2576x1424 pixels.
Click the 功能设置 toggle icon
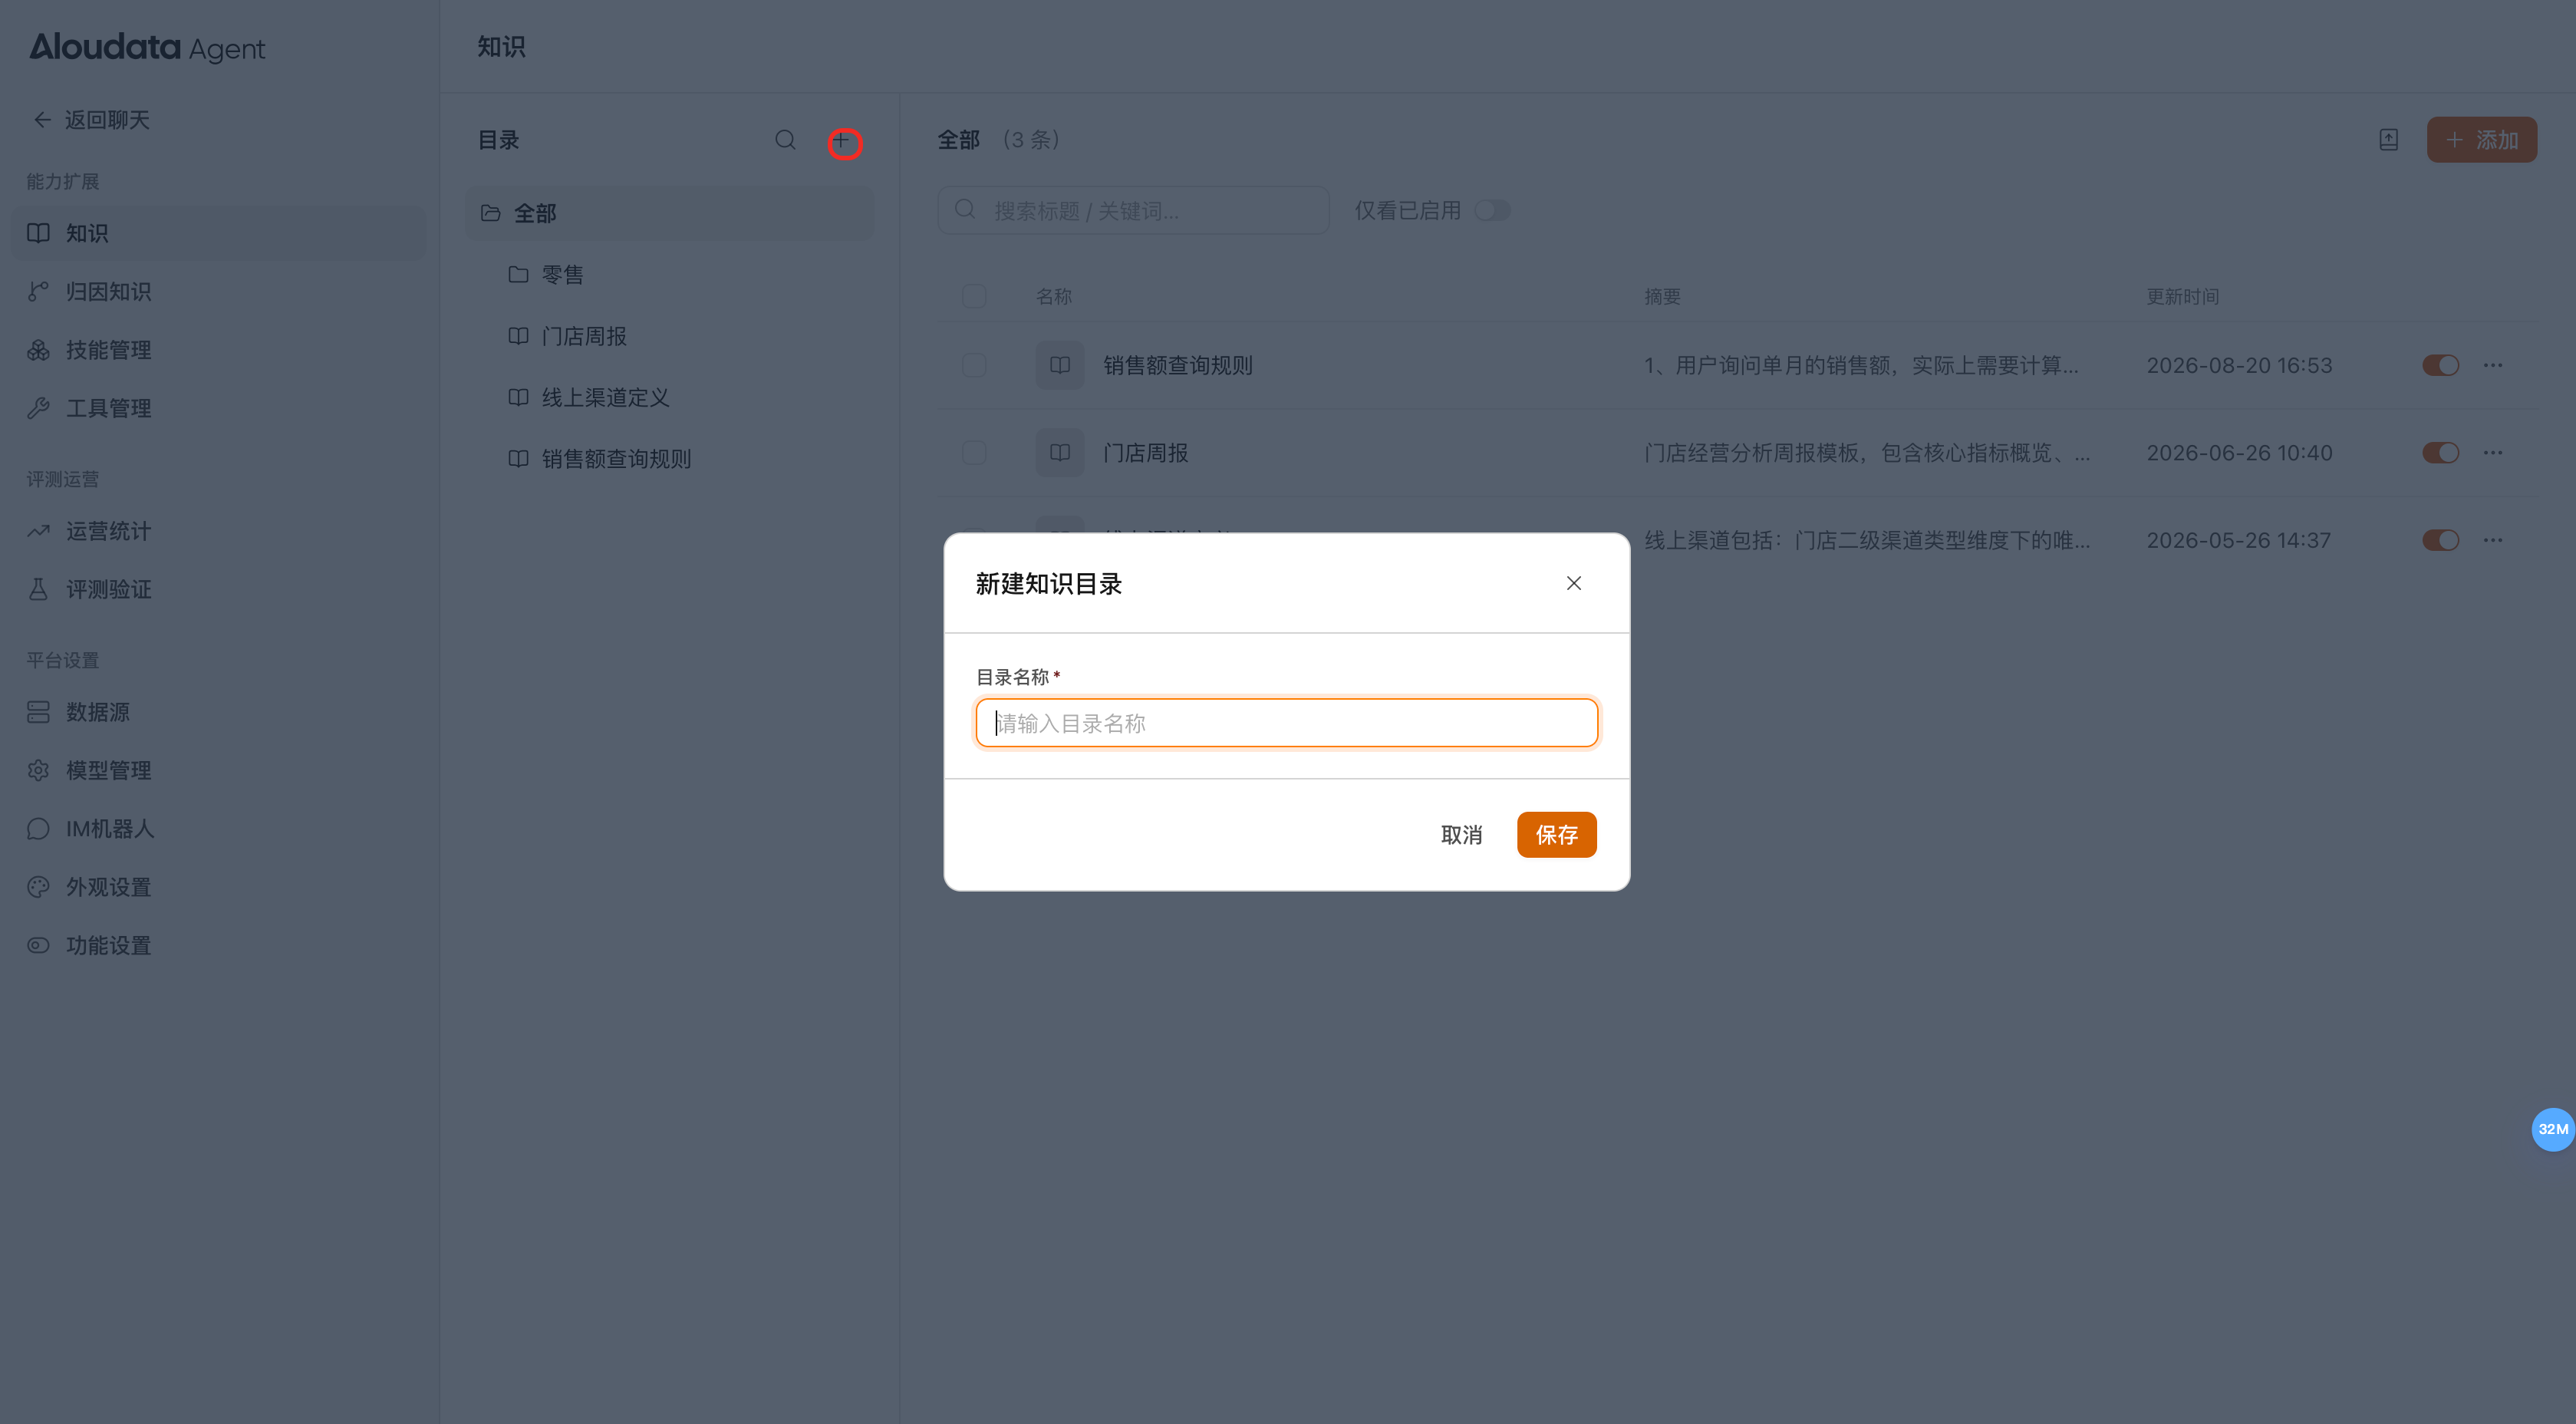click(x=38, y=945)
